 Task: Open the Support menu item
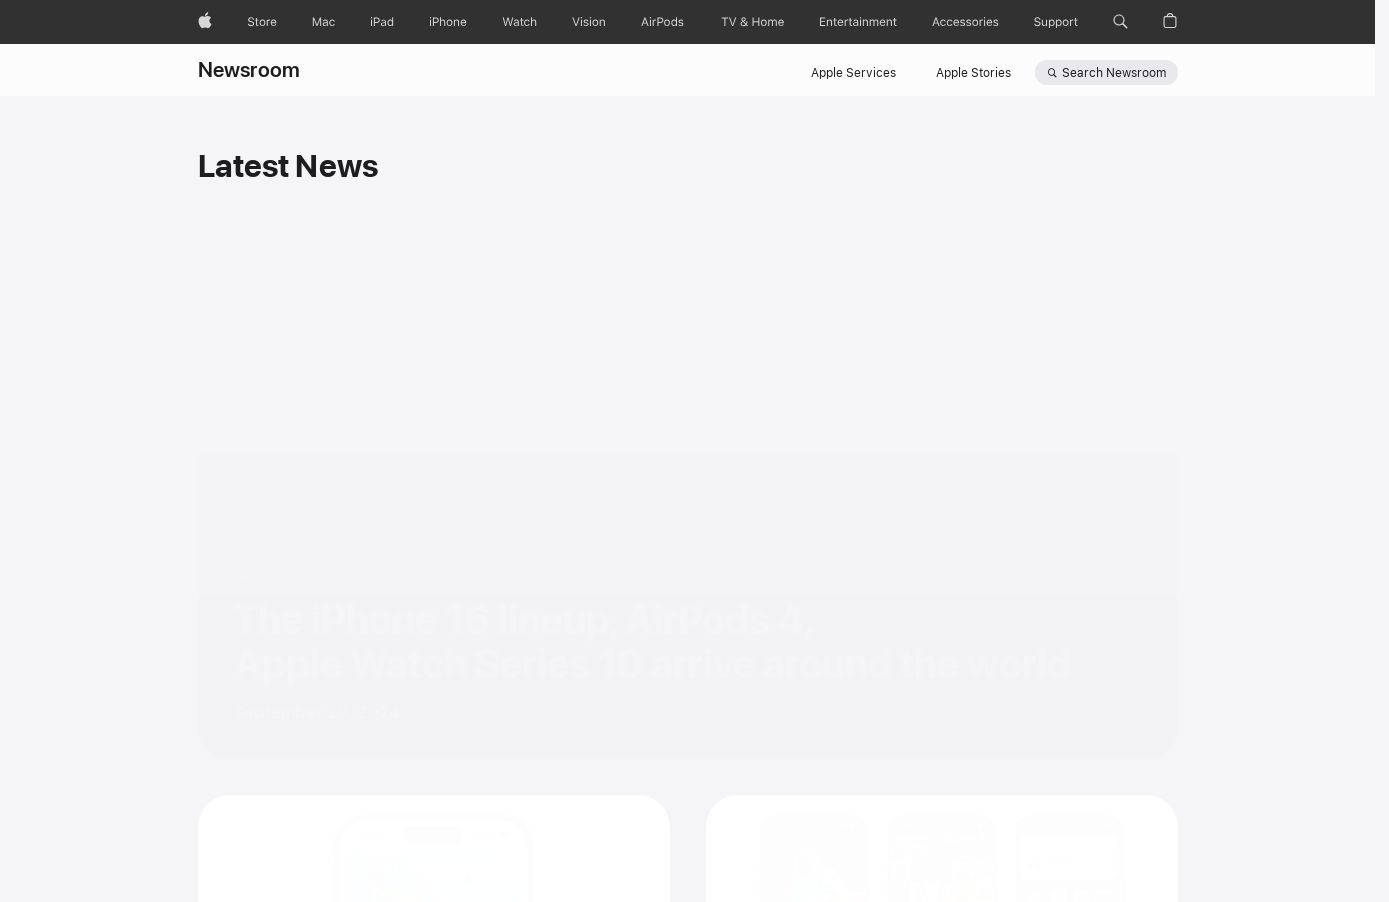[x=1055, y=22]
